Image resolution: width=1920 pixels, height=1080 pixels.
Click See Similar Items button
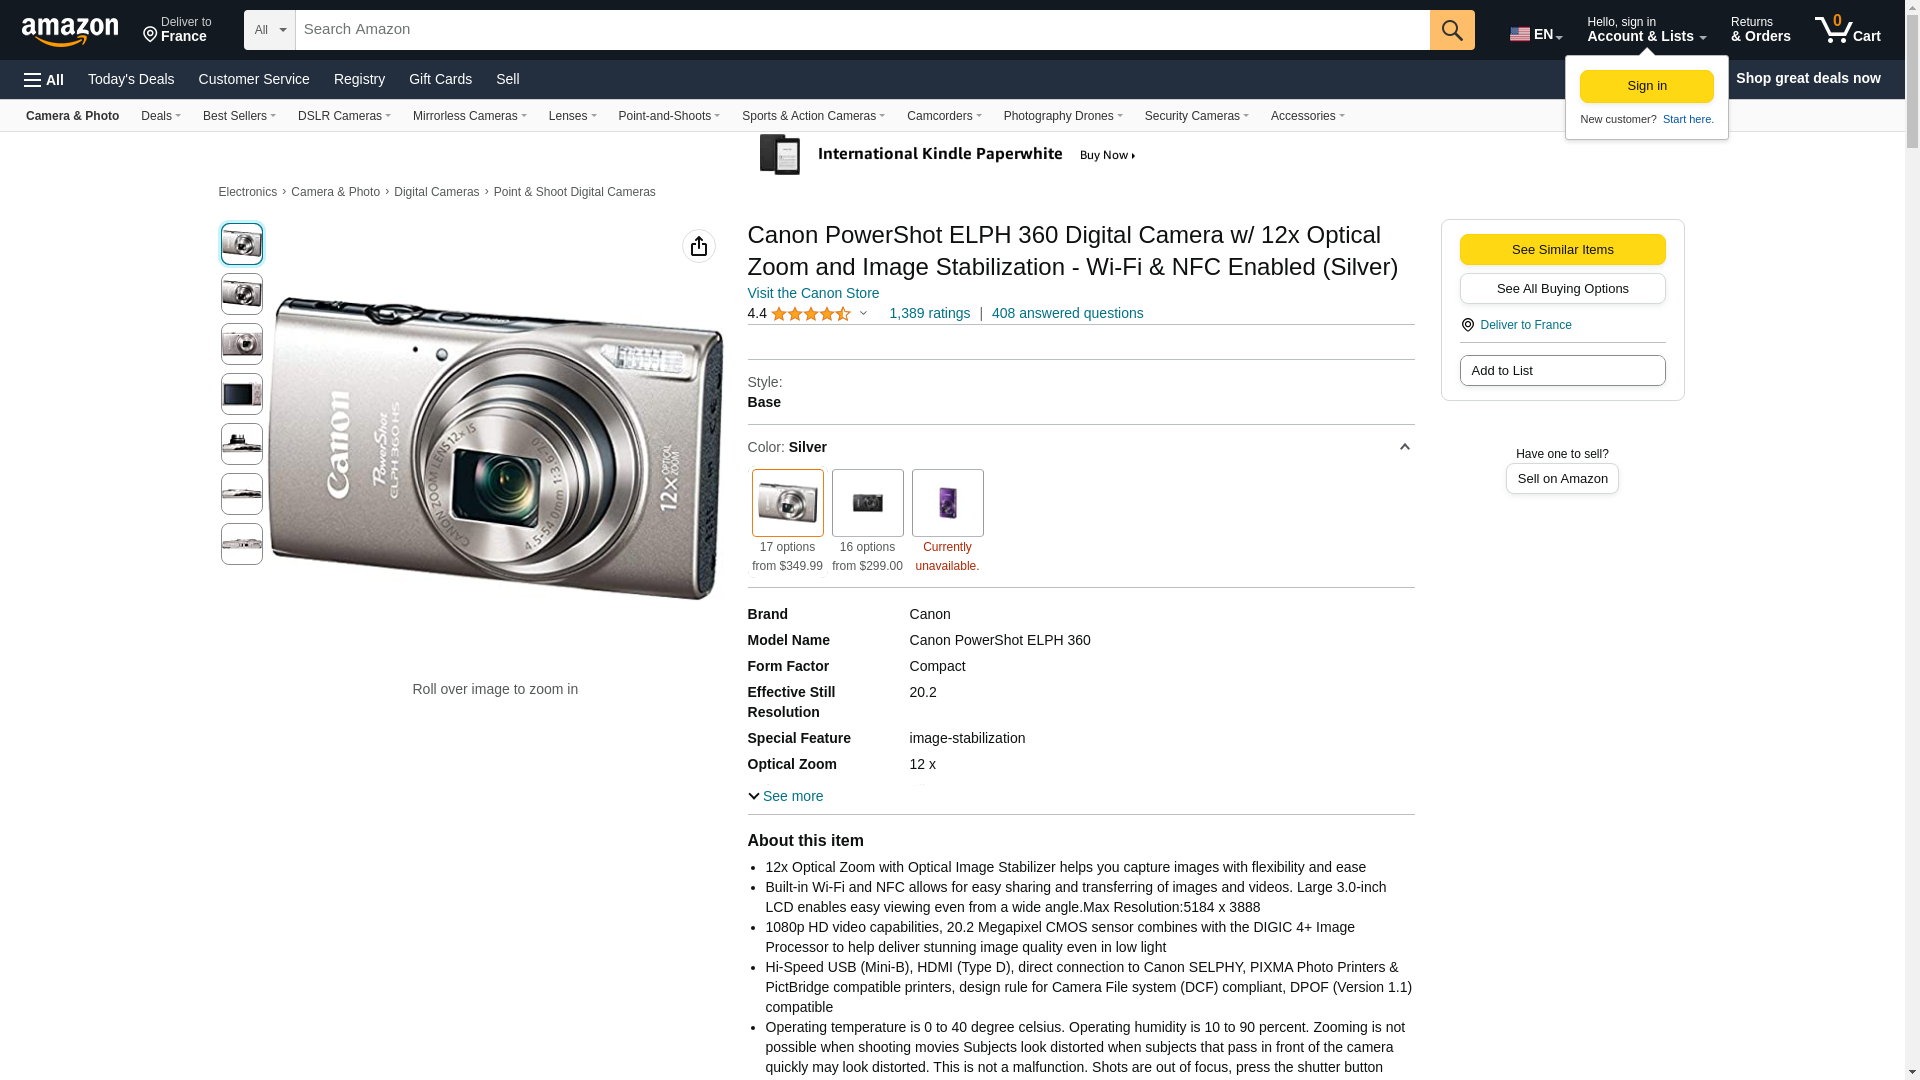tap(1562, 250)
